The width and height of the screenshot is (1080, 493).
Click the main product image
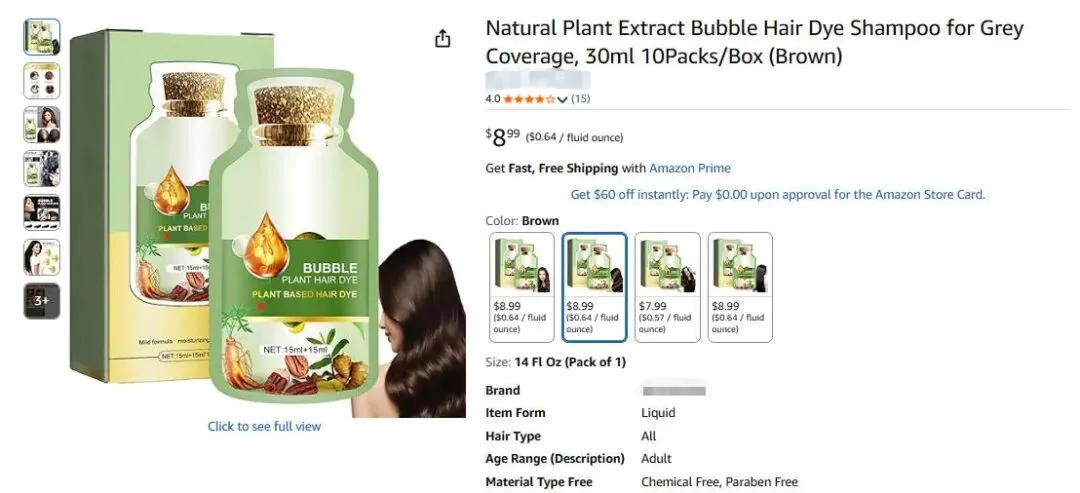tap(267, 222)
